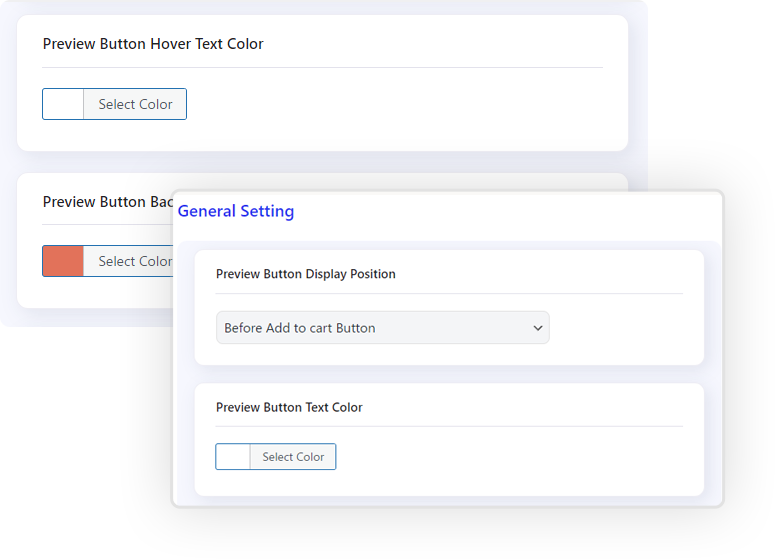Screen dimensions: 775x559
Task: Click the white Preview Button Text Color swatch
Action: point(233,457)
